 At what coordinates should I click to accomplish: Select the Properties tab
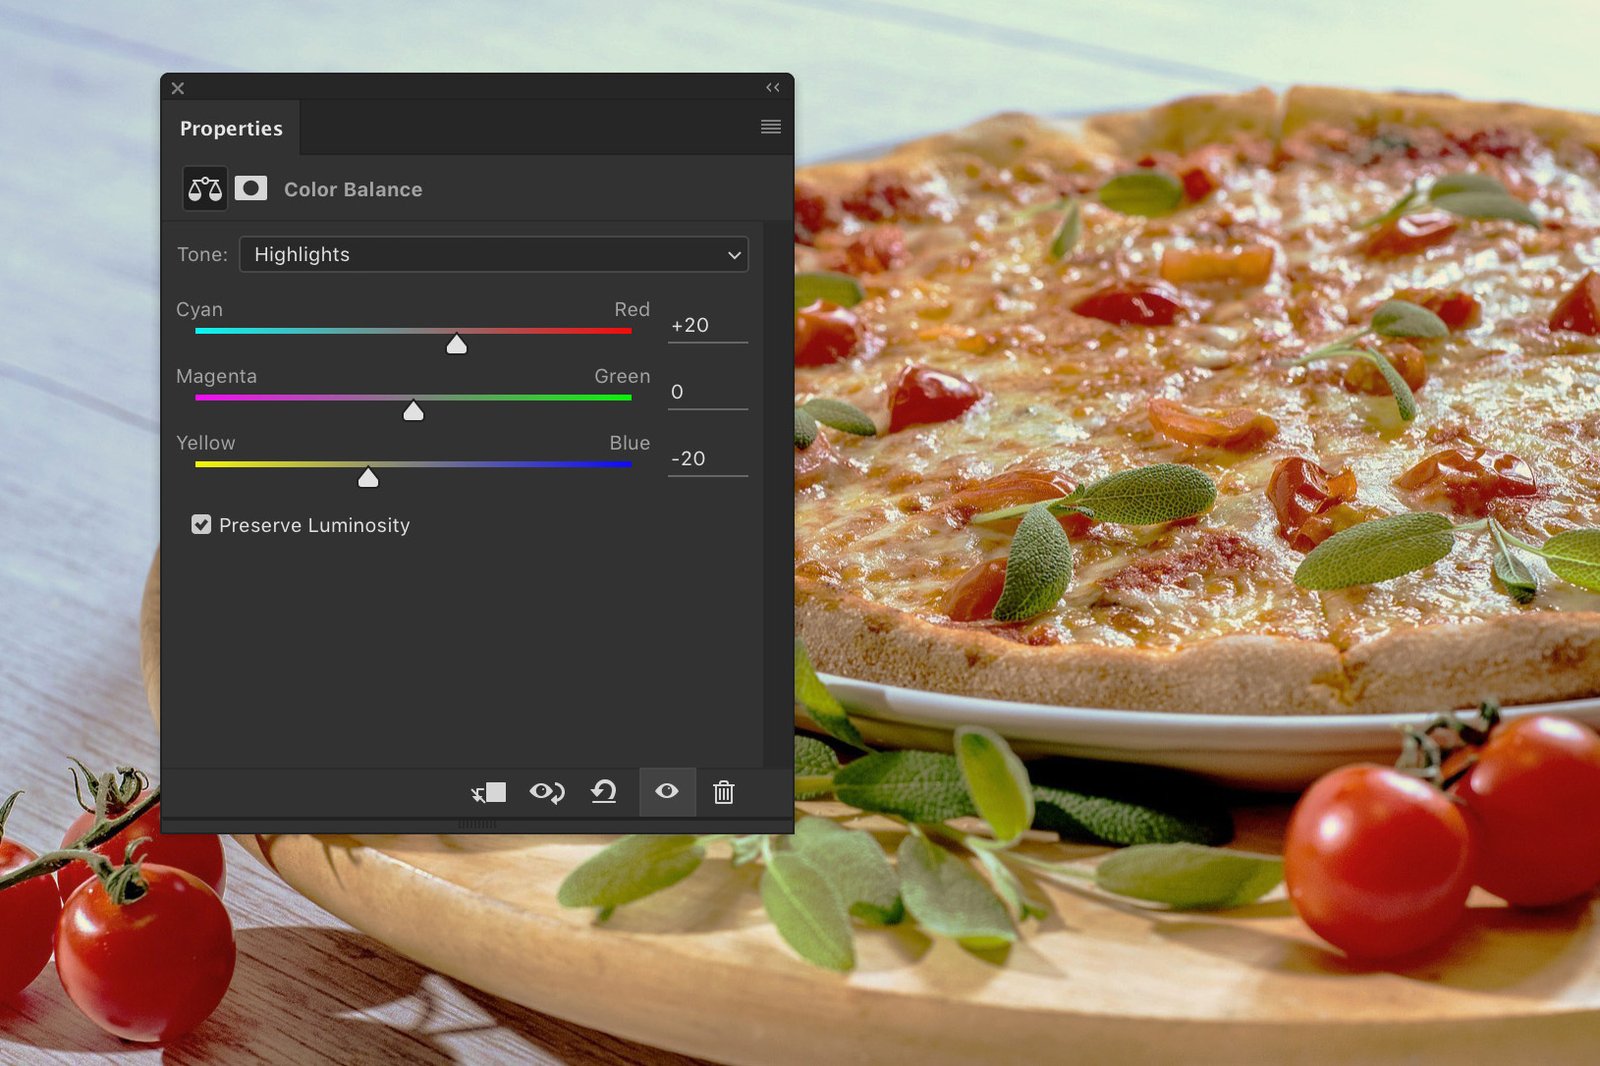click(231, 128)
